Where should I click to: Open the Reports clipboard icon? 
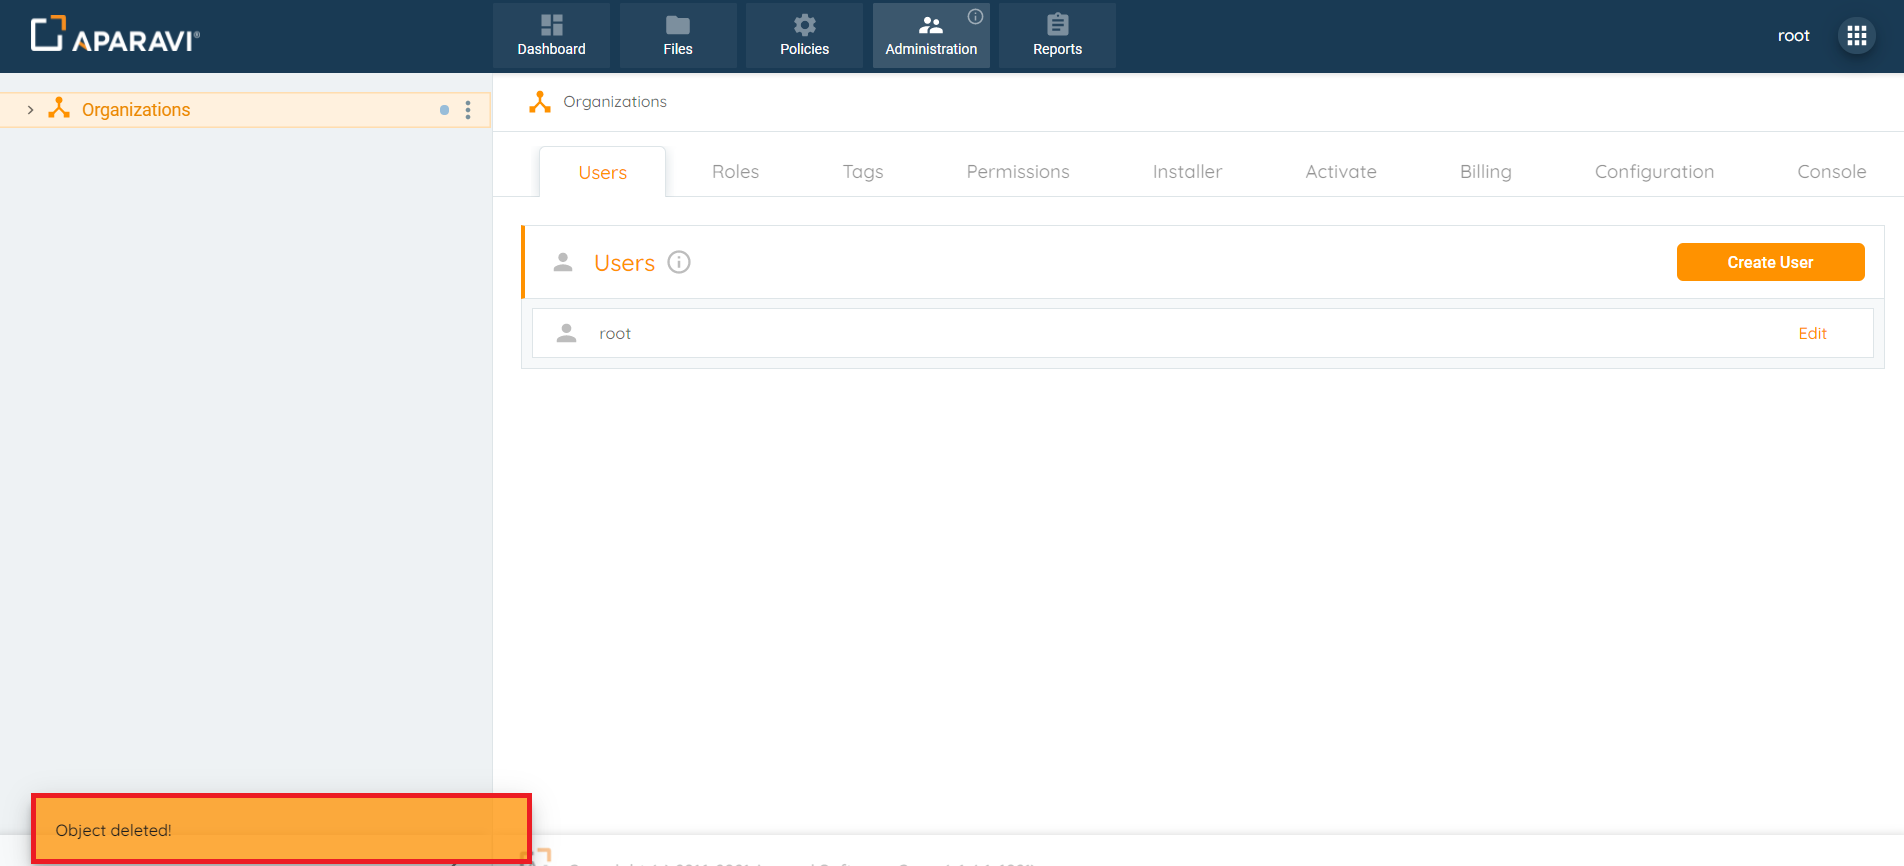pos(1057,25)
